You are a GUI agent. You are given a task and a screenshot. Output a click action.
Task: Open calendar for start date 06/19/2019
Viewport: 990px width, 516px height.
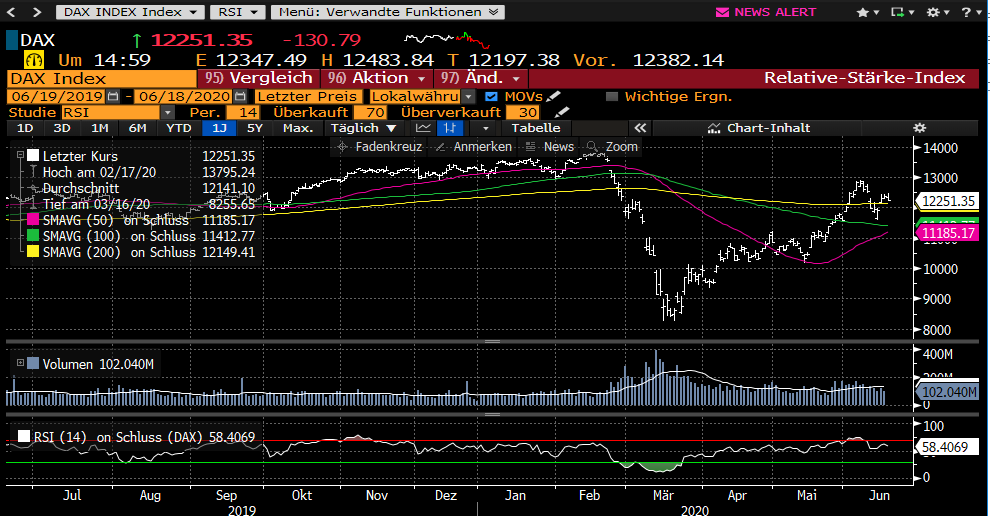[112, 97]
